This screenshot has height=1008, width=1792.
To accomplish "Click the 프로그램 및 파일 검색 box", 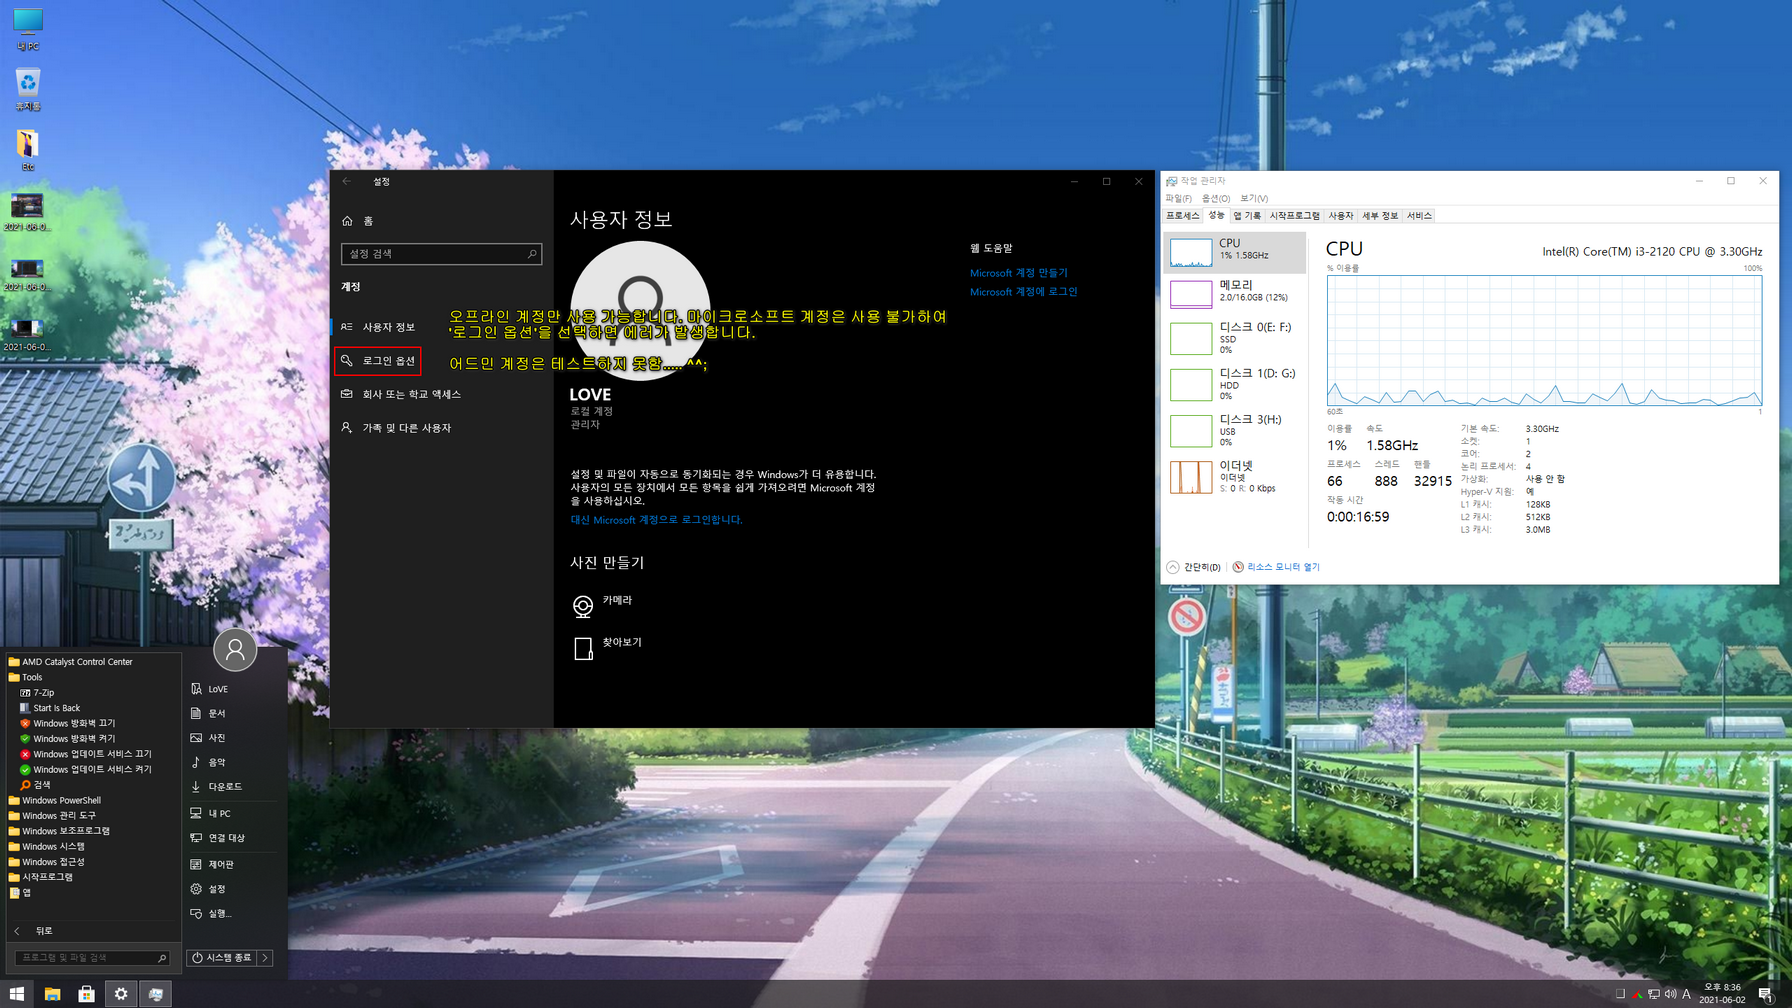I will (x=91, y=958).
